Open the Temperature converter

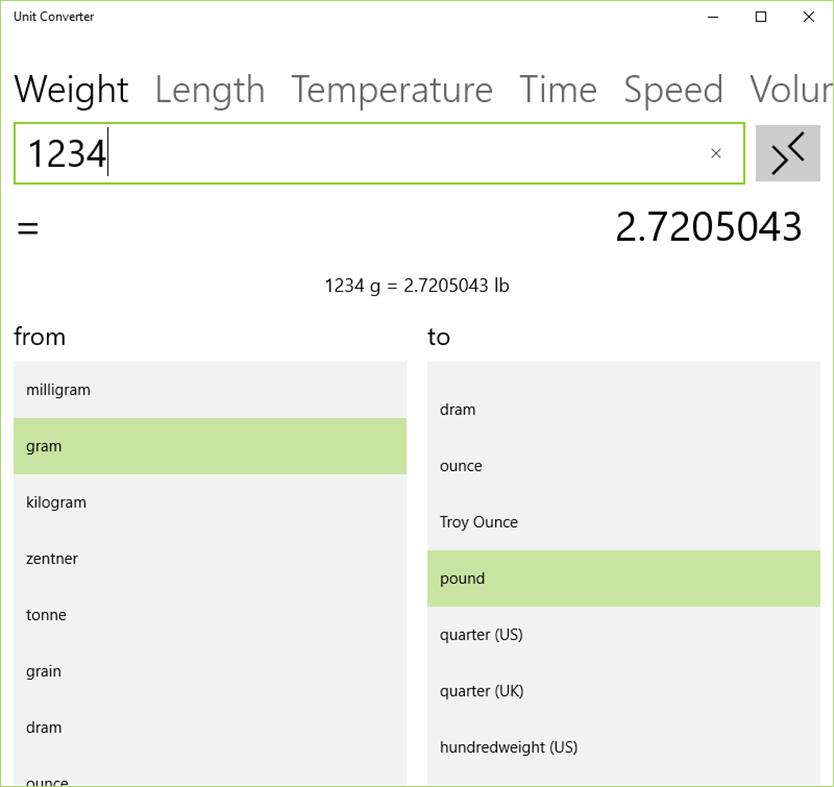click(391, 90)
